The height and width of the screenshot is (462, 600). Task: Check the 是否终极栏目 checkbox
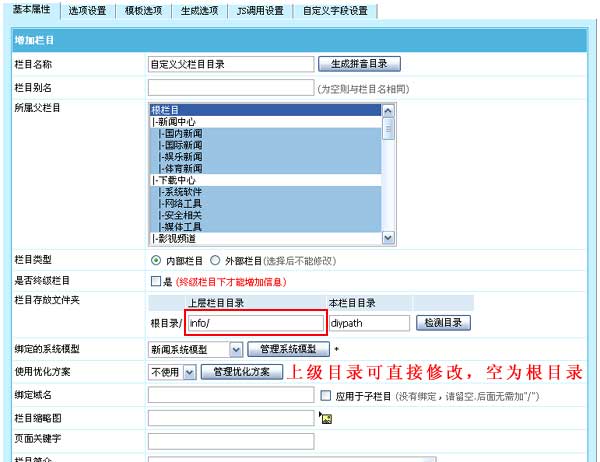pos(155,282)
